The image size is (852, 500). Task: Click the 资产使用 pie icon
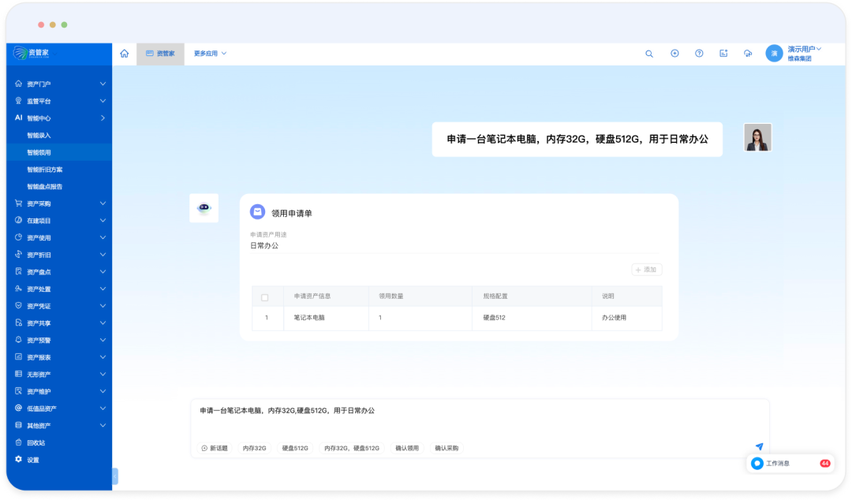pyautogui.click(x=18, y=238)
